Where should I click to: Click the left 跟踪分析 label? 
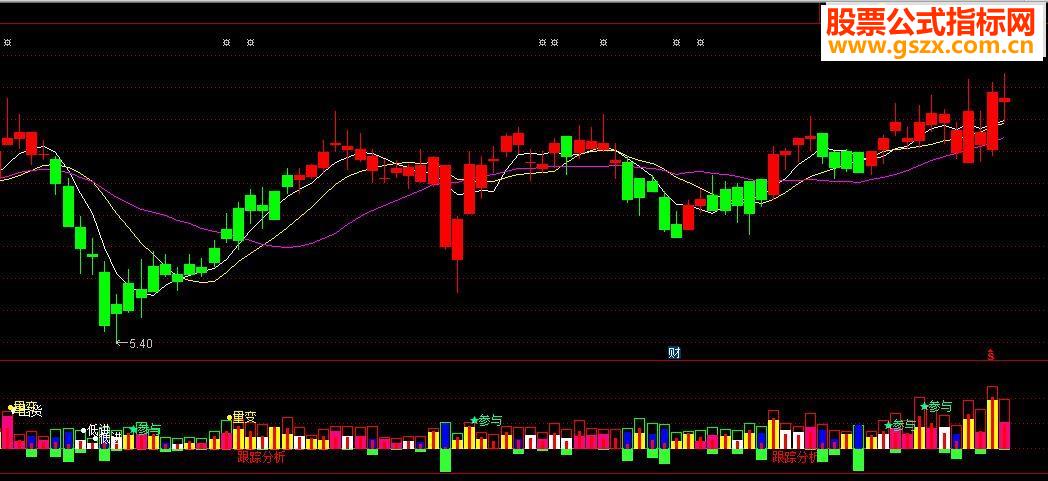(260, 458)
